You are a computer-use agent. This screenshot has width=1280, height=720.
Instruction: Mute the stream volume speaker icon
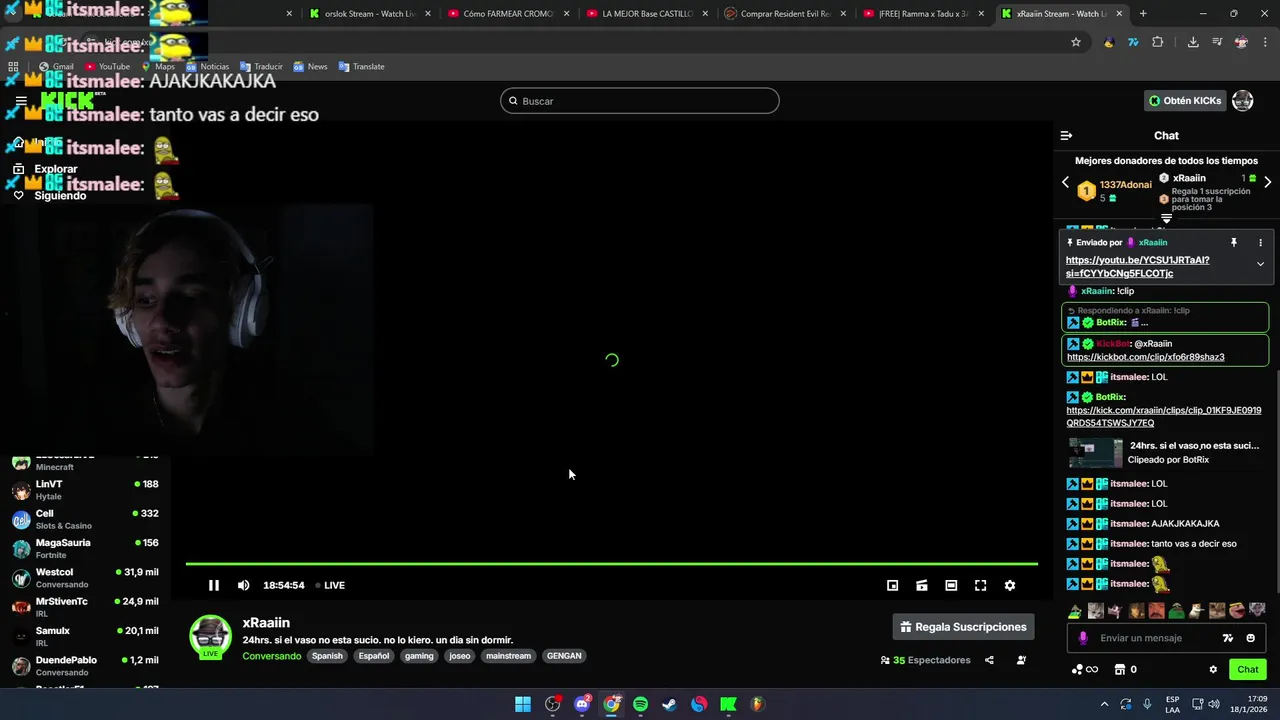point(243,585)
